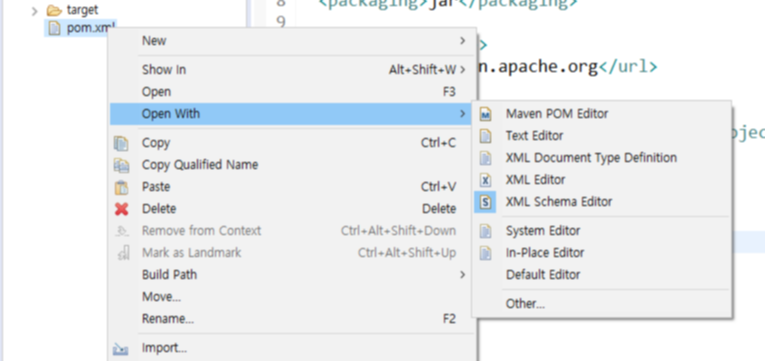Select Show In menu entry

tap(292, 70)
